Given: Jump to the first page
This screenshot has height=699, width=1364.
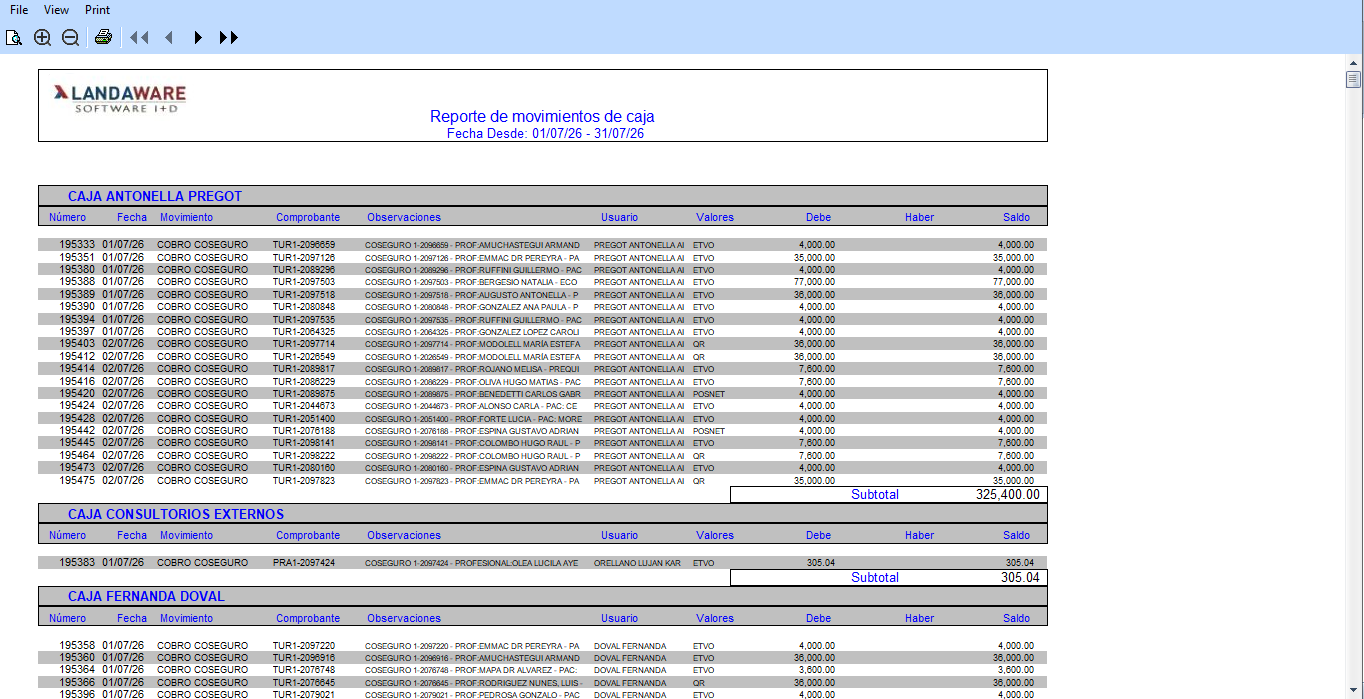Looking at the screenshot, I should click(139, 38).
